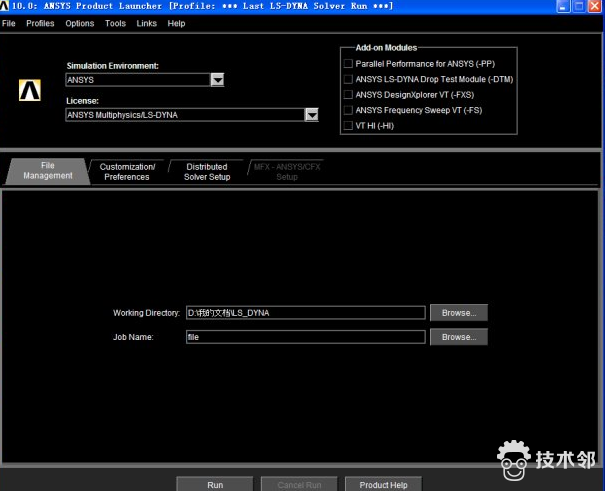Expand the License dropdown list
Image resolution: width=605 pixels, height=491 pixels.
311,115
